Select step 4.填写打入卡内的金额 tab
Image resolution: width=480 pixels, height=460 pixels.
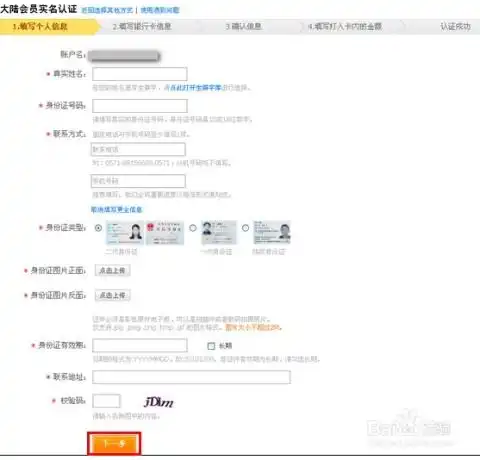(345, 27)
